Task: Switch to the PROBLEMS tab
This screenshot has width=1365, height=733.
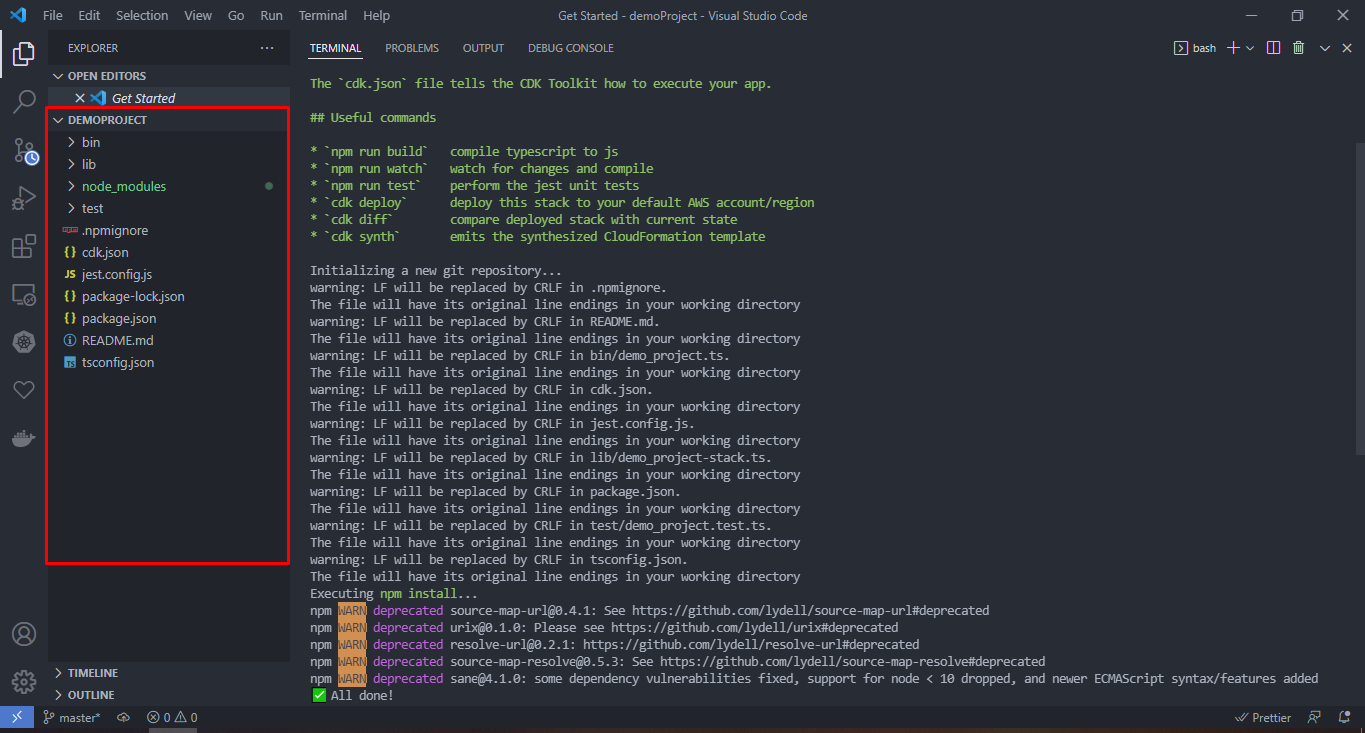Action: [412, 48]
